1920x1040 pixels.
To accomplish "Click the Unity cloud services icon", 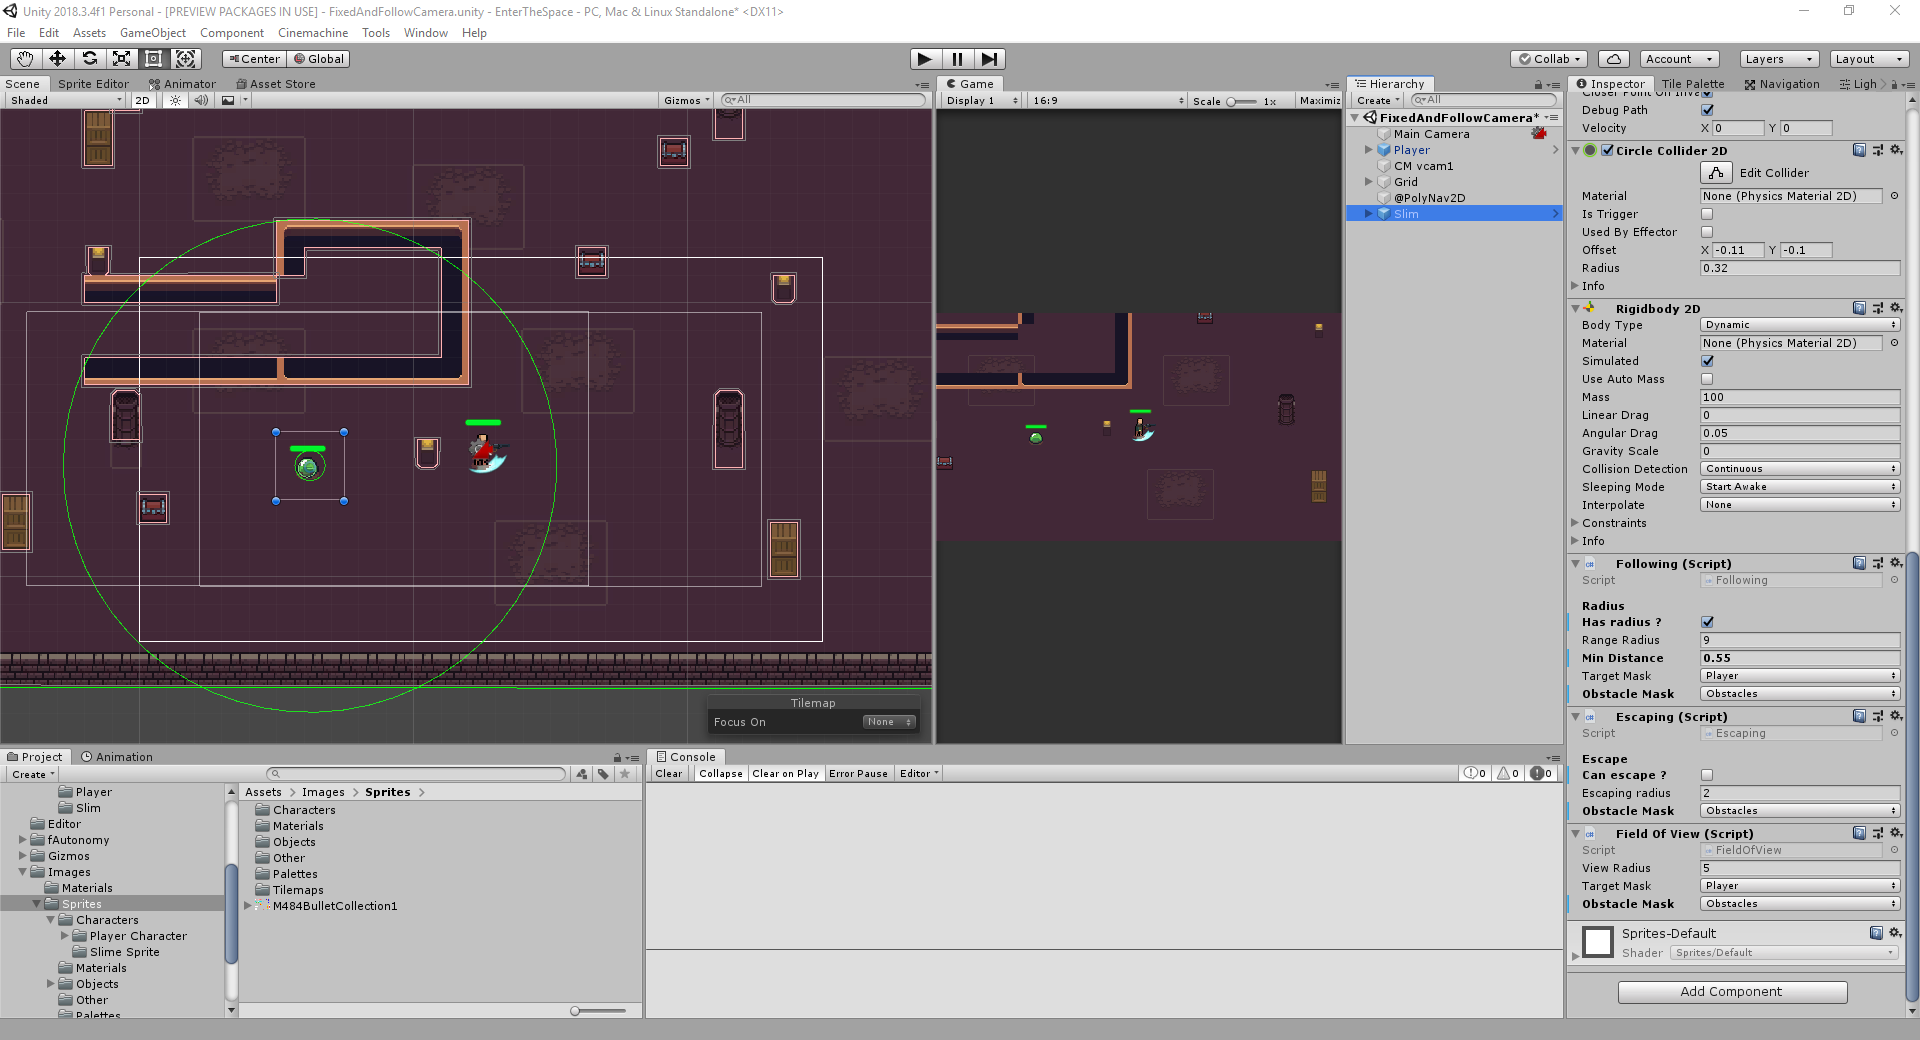I will click(1612, 58).
